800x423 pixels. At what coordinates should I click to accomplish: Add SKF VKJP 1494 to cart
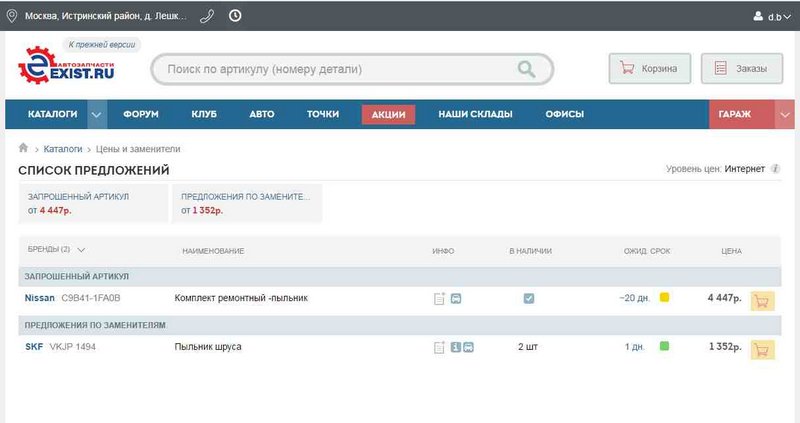[x=762, y=350]
